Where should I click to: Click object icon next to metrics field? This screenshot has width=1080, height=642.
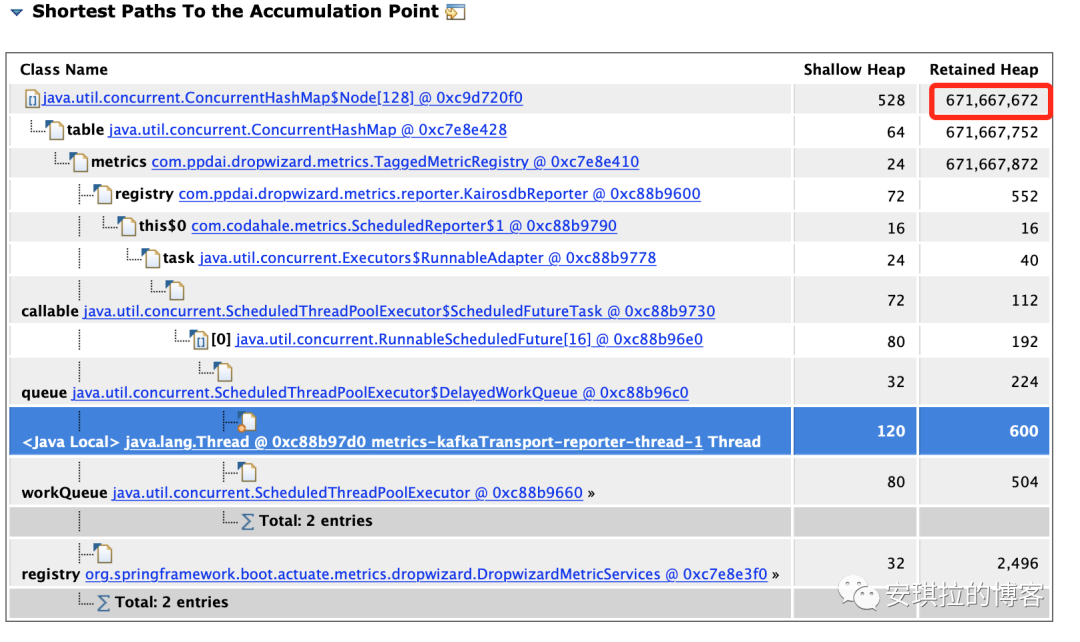(x=80, y=162)
